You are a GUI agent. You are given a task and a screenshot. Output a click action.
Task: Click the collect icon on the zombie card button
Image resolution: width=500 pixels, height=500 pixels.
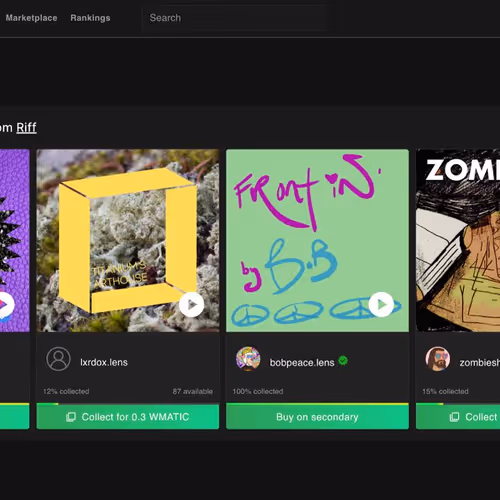(x=454, y=417)
